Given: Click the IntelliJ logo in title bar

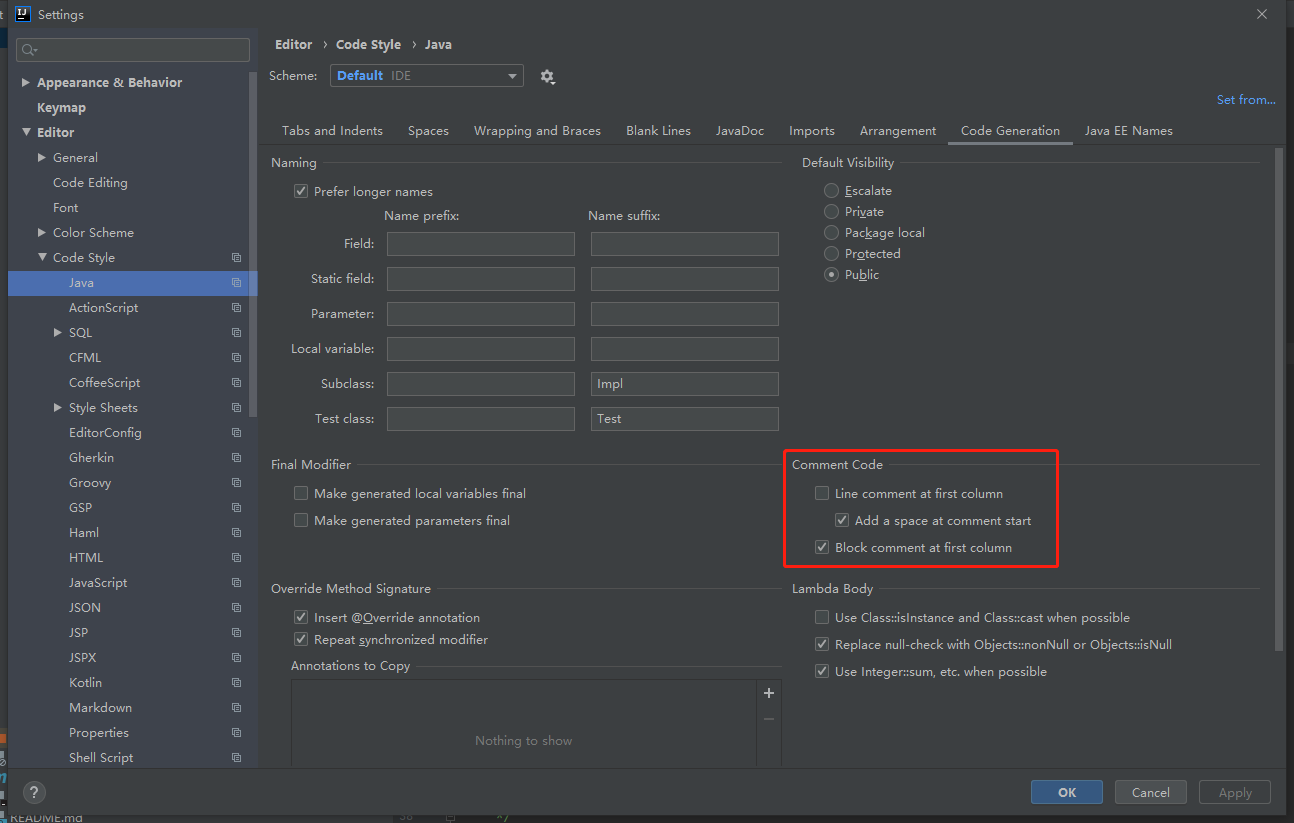Looking at the screenshot, I should (22, 14).
